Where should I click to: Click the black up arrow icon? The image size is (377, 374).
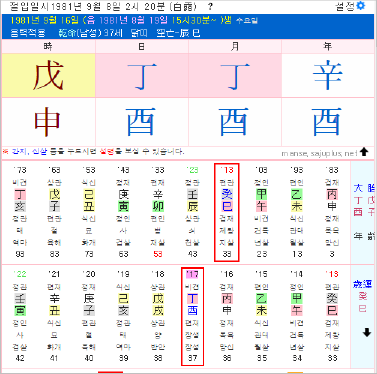click(x=364, y=152)
